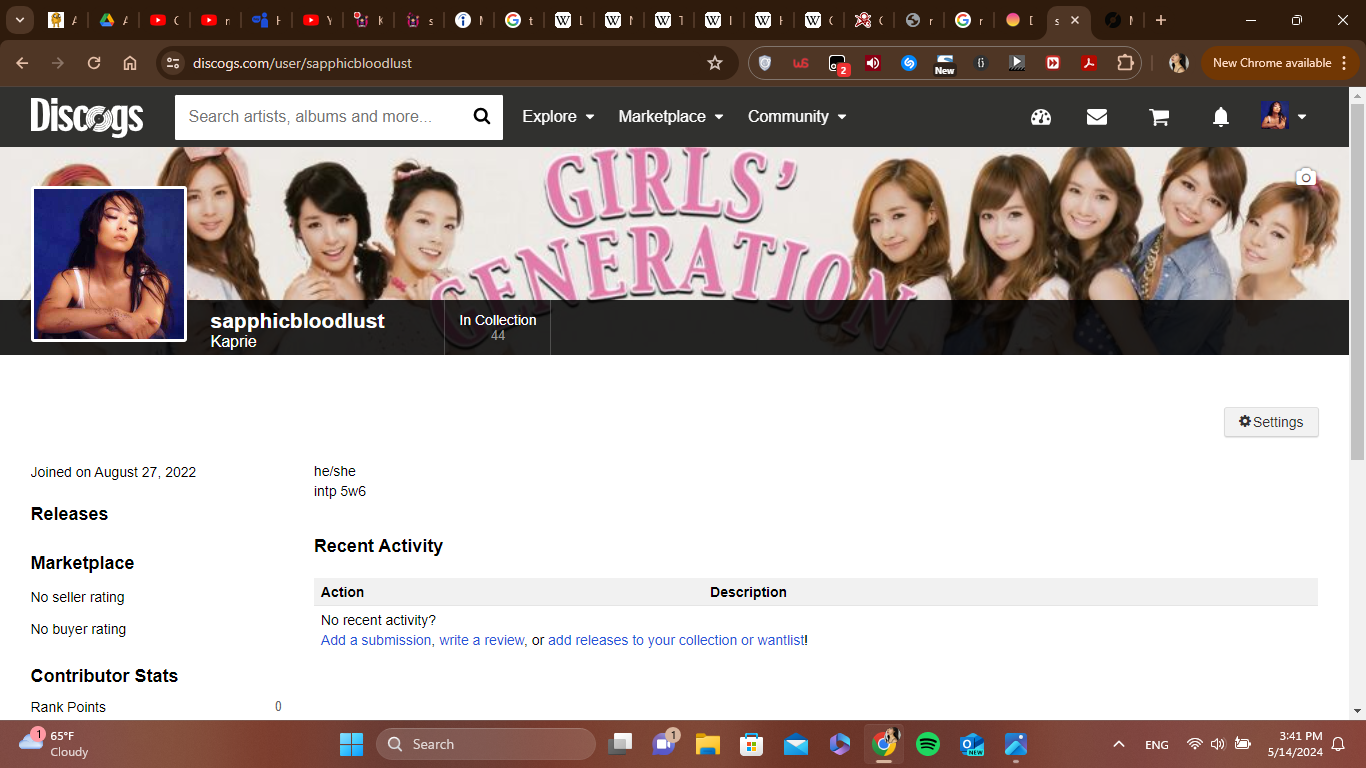Click the No seller rating text
The image size is (1366, 768).
pyautogui.click(x=78, y=597)
